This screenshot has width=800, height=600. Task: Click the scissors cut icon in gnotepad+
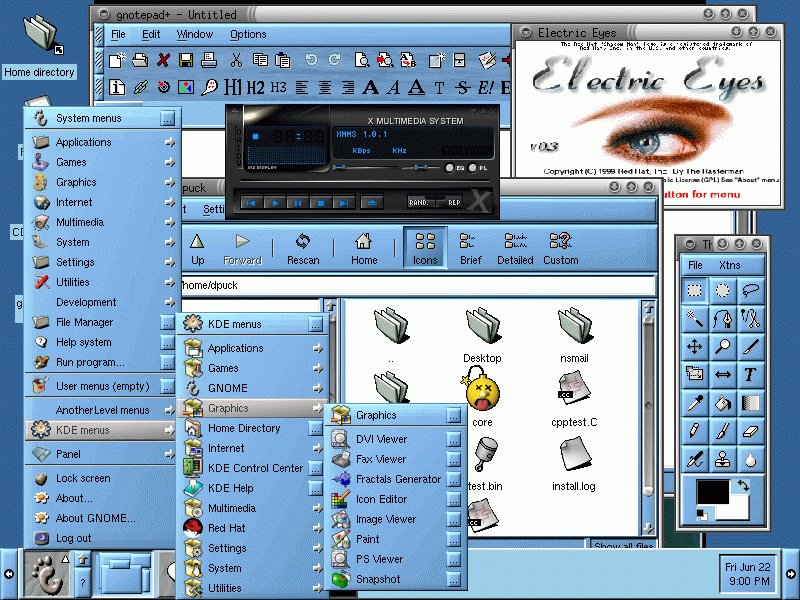click(236, 60)
